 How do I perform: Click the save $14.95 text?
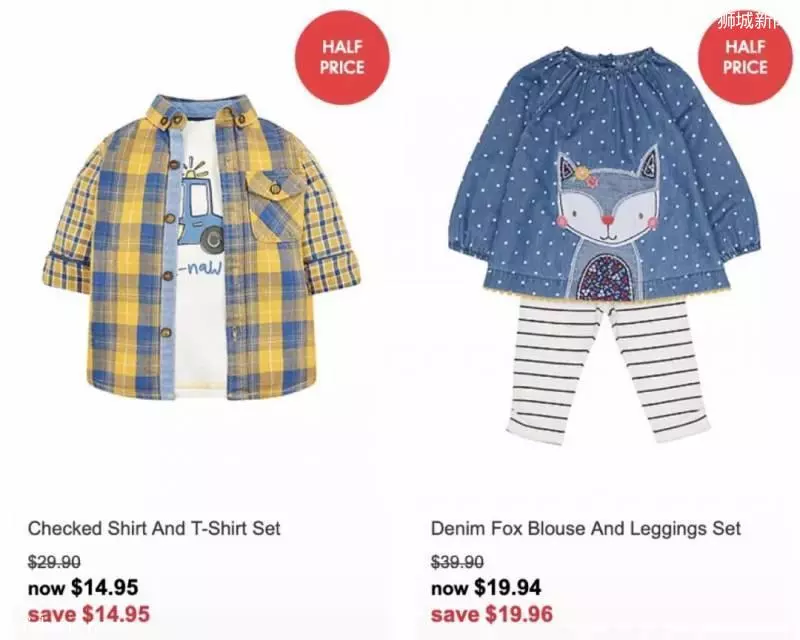[89, 613]
